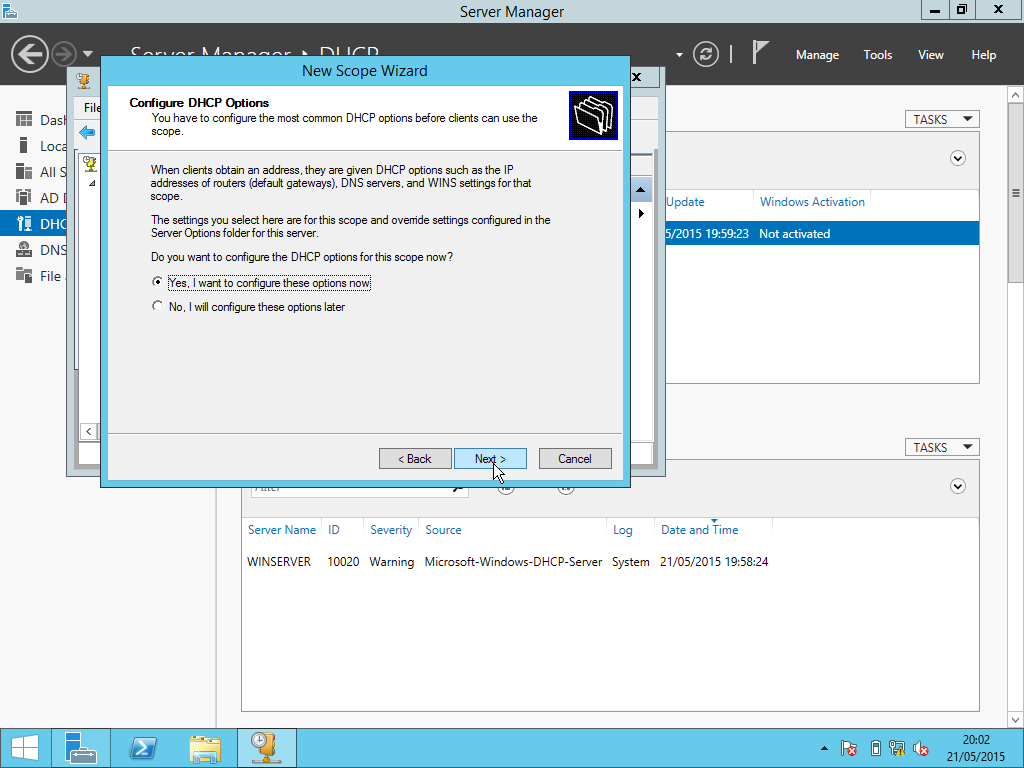Show hidden tray icons arrow
1024x768 pixels.
pos(824,748)
